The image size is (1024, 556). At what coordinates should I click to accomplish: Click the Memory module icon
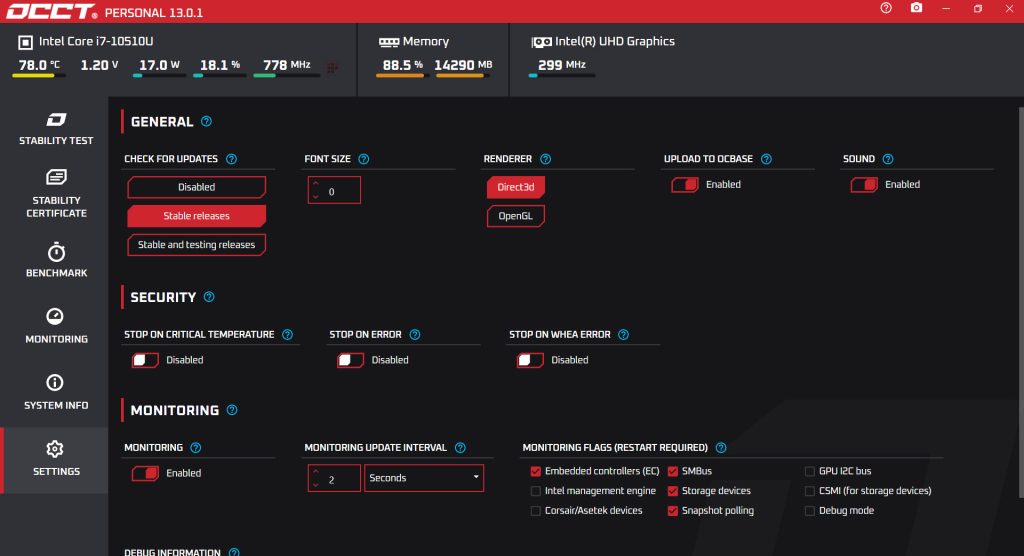[389, 42]
